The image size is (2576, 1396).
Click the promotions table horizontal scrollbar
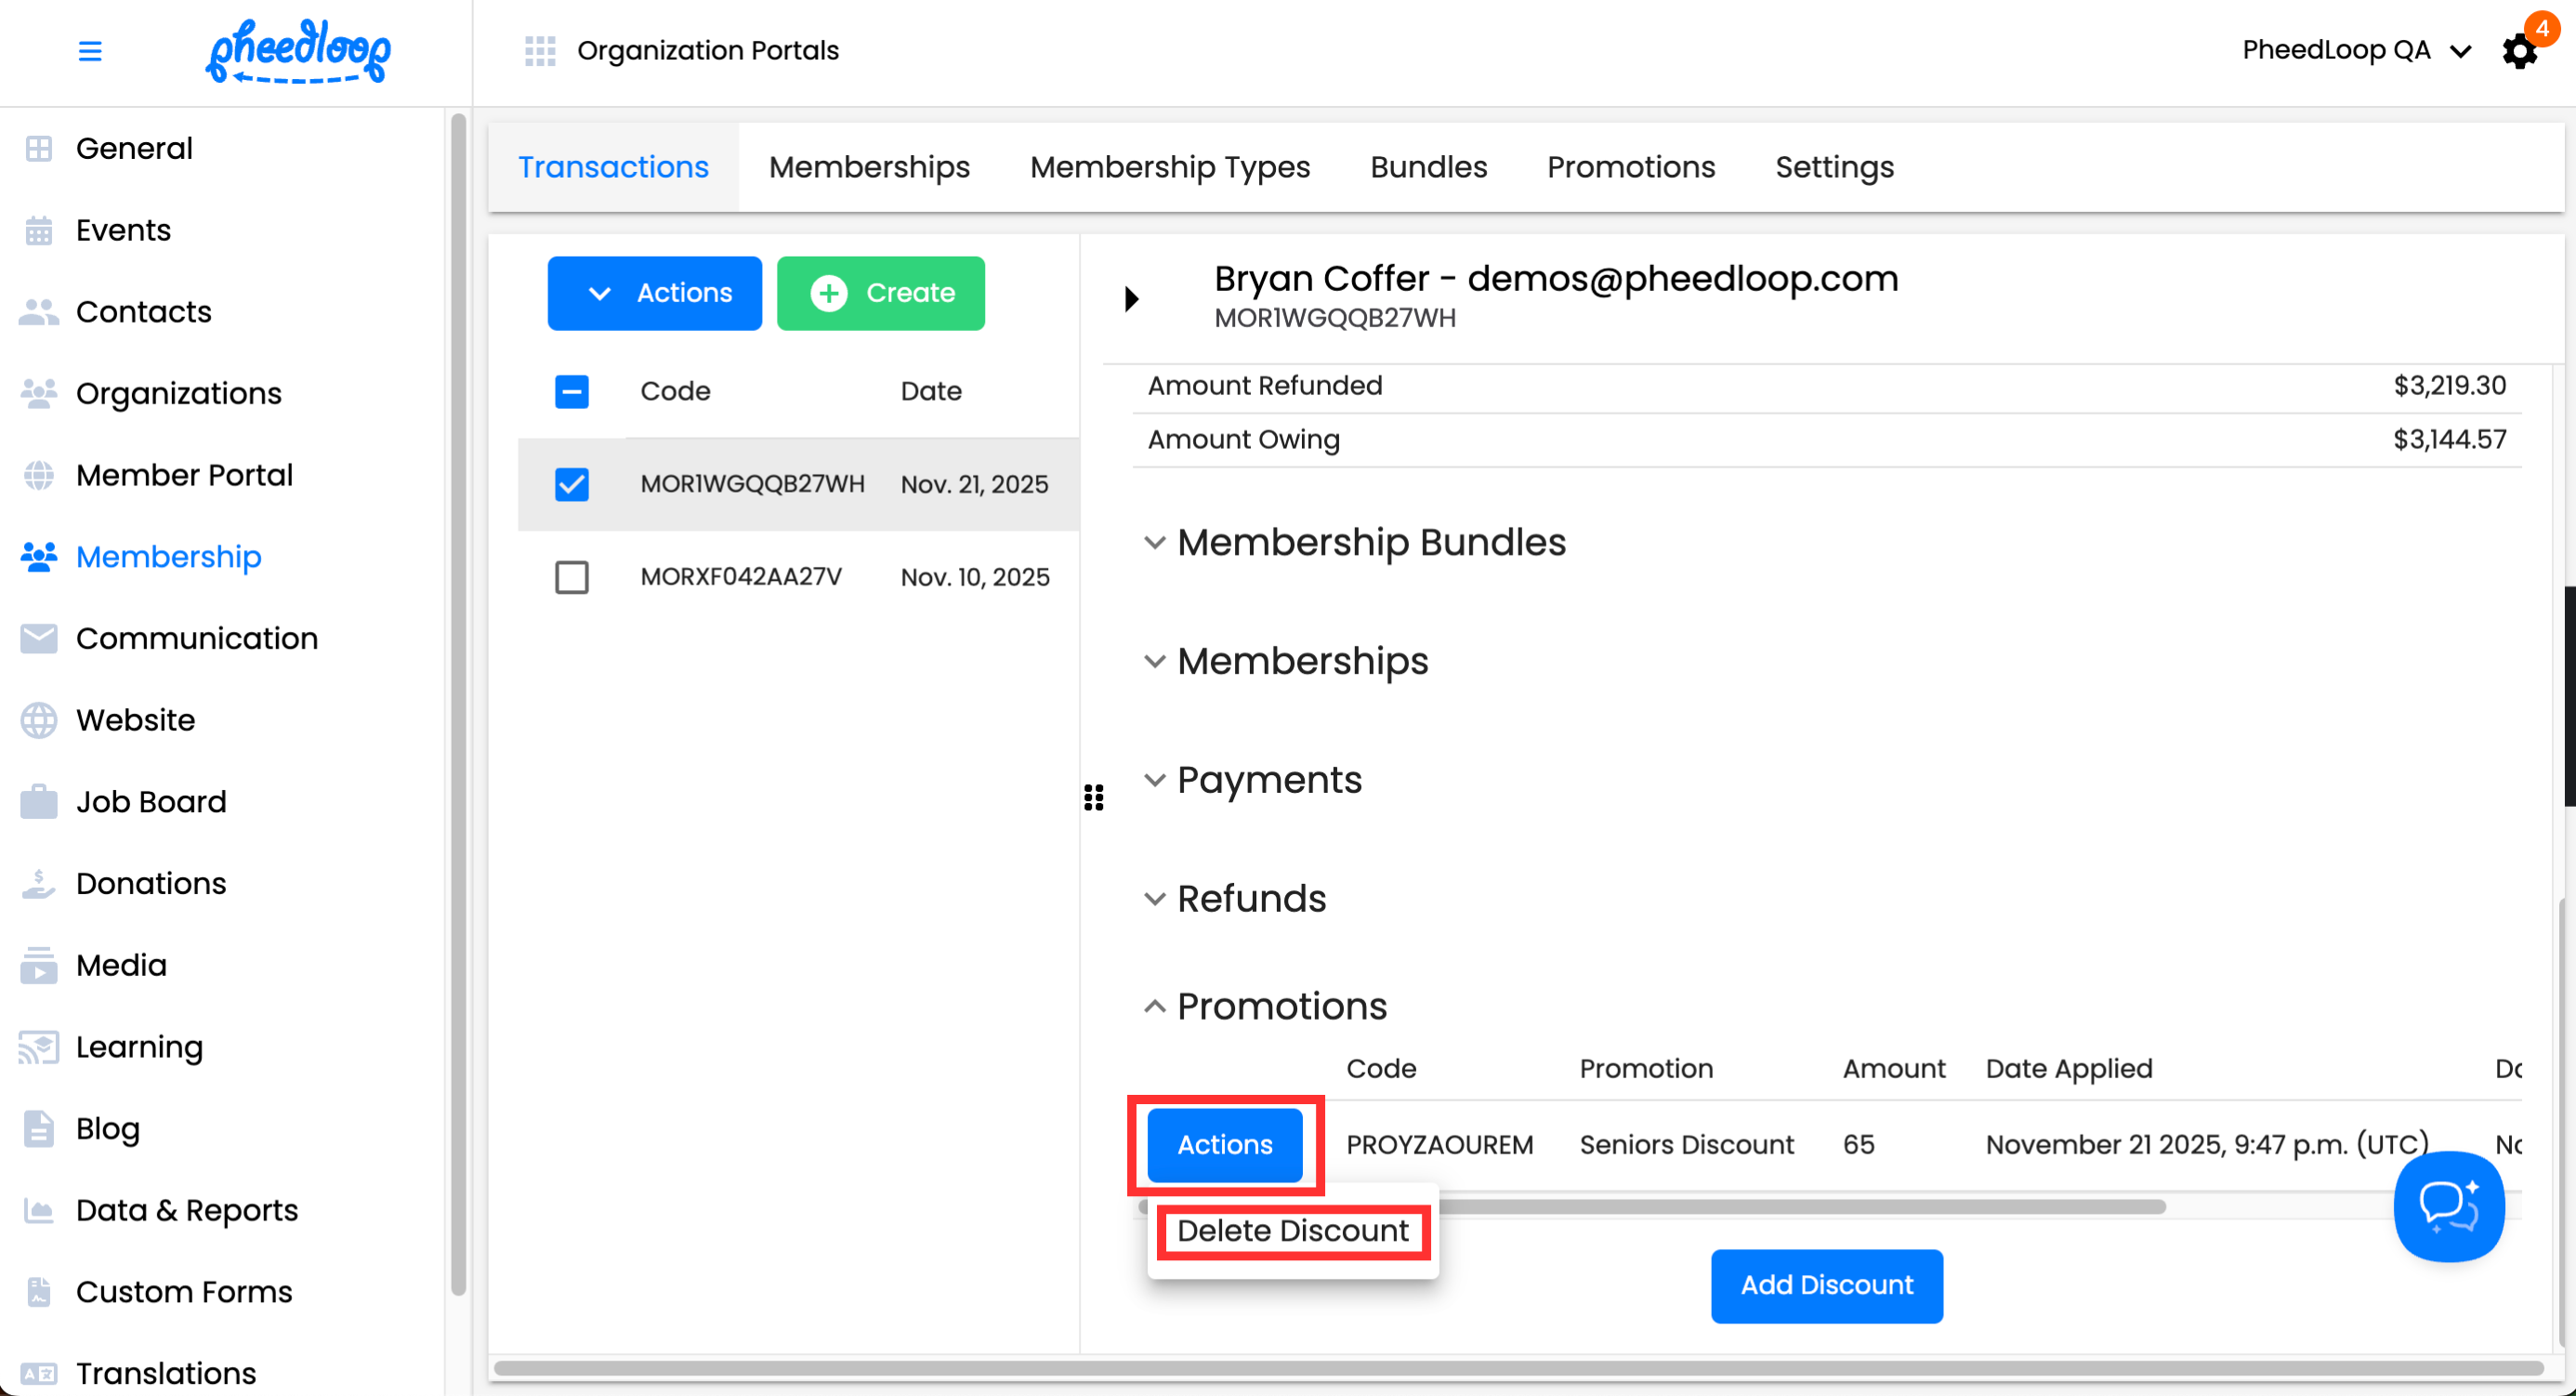(x=1800, y=1207)
